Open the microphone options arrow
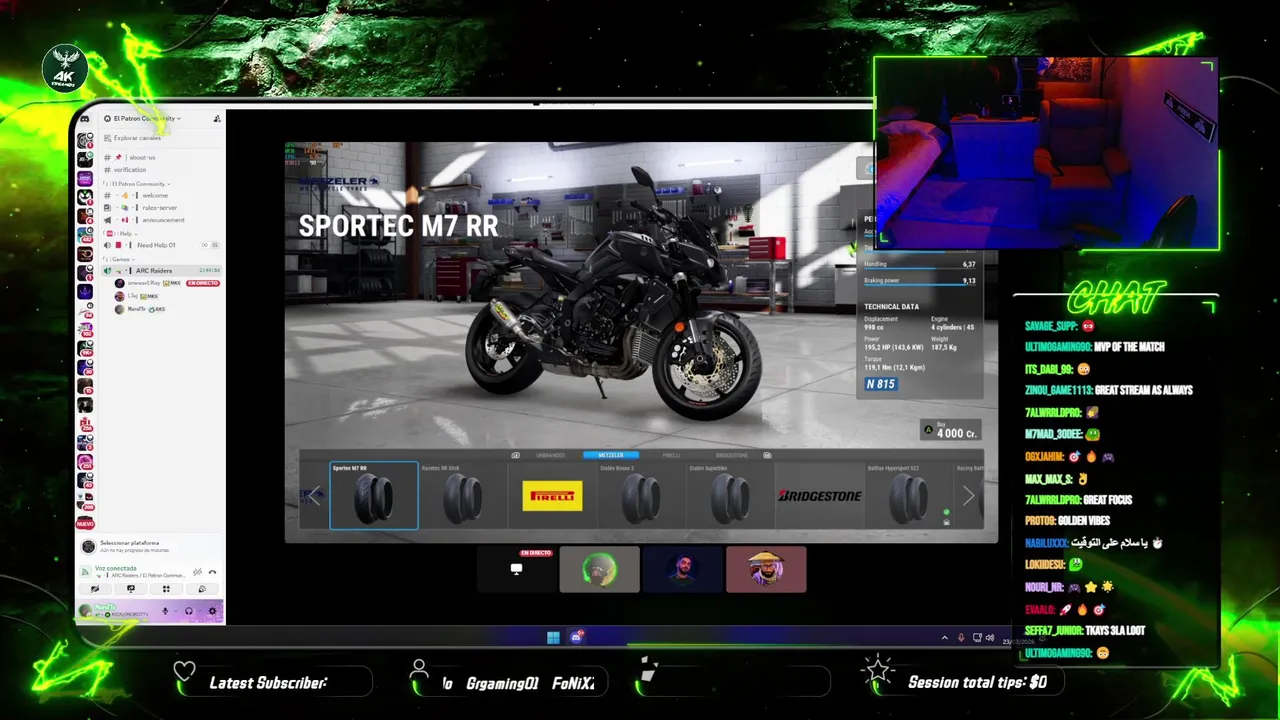 pyautogui.click(x=176, y=611)
